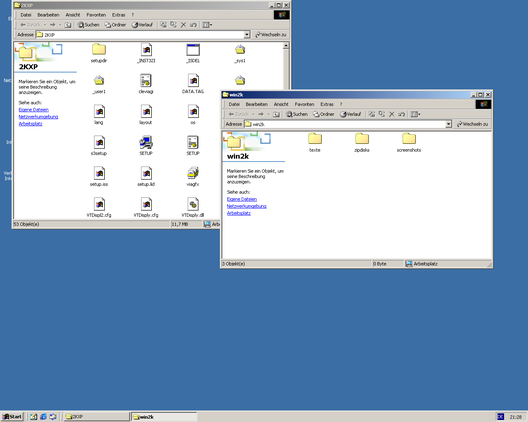Open the ? help menu in win2k window
Image resolution: width=528 pixels, height=422 pixels.
(x=341, y=104)
